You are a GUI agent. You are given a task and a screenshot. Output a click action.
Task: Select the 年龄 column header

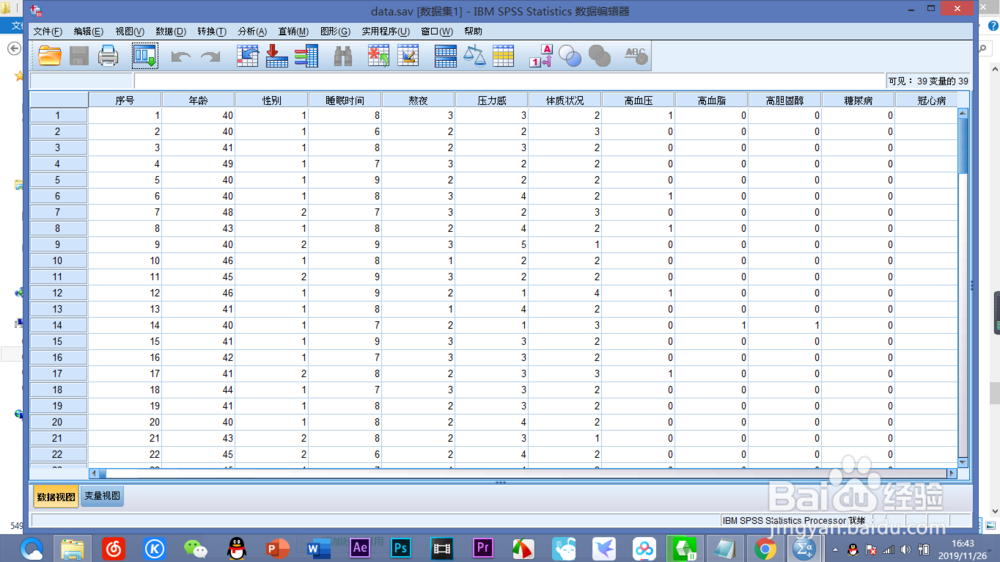(198, 100)
